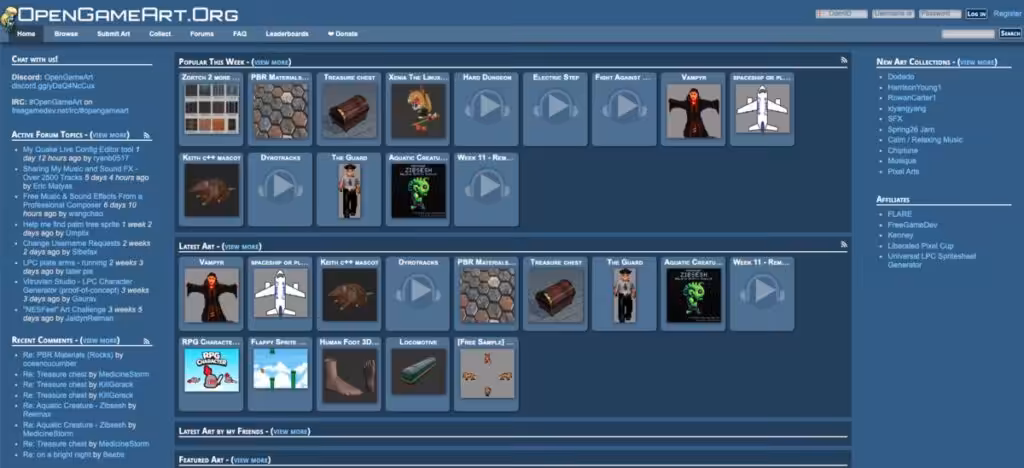Open the Free Sample sprite thumbnail

coord(487,373)
